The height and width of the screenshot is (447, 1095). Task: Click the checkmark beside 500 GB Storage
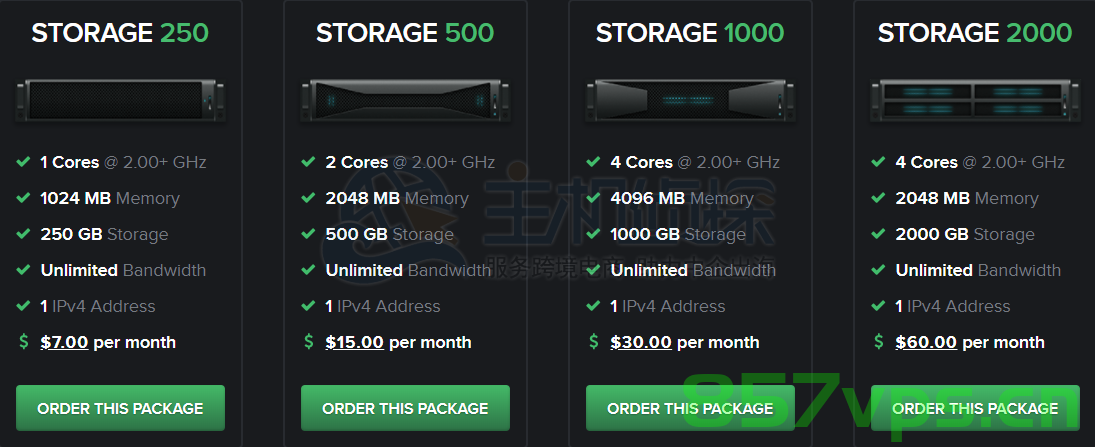coord(308,234)
